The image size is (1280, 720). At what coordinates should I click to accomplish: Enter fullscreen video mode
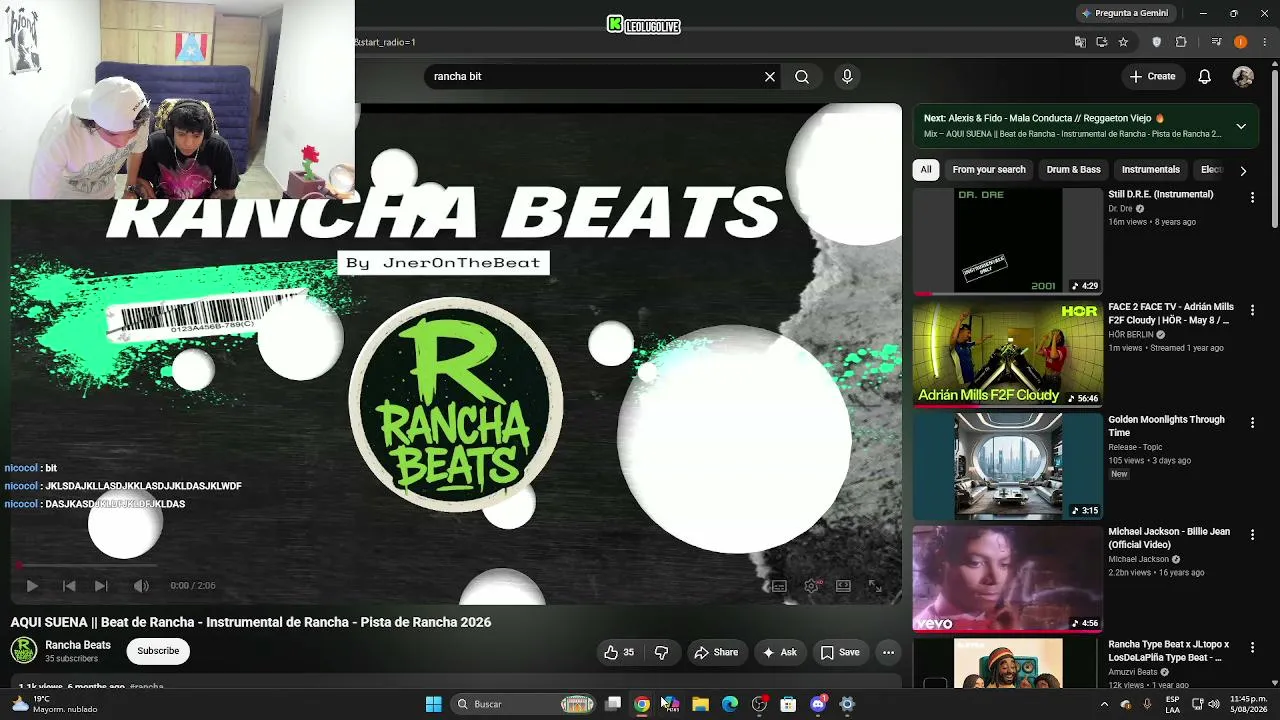pos(875,586)
